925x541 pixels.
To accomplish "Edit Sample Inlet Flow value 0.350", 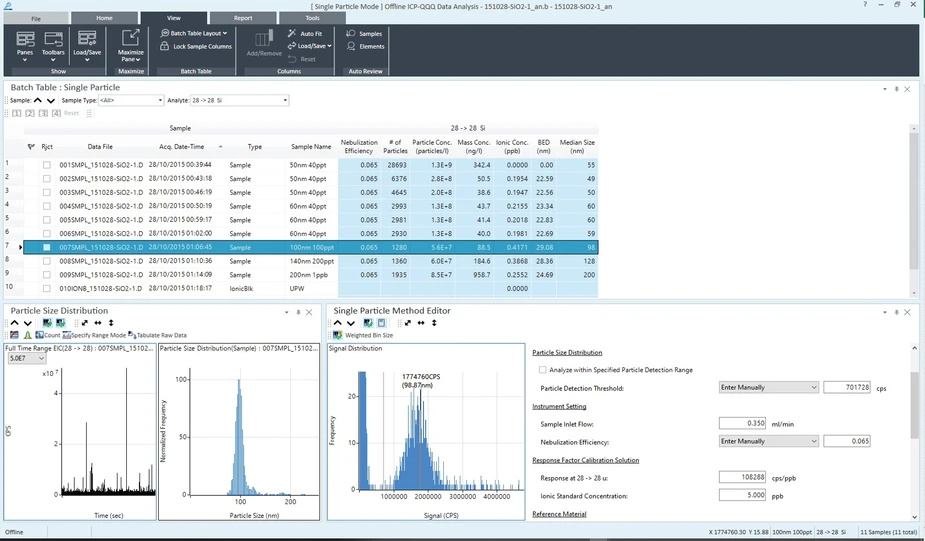I will coord(743,424).
